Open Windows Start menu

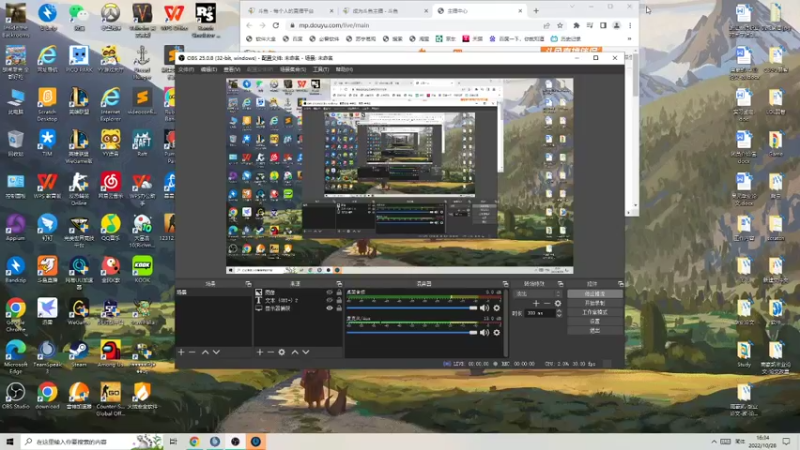9,441
